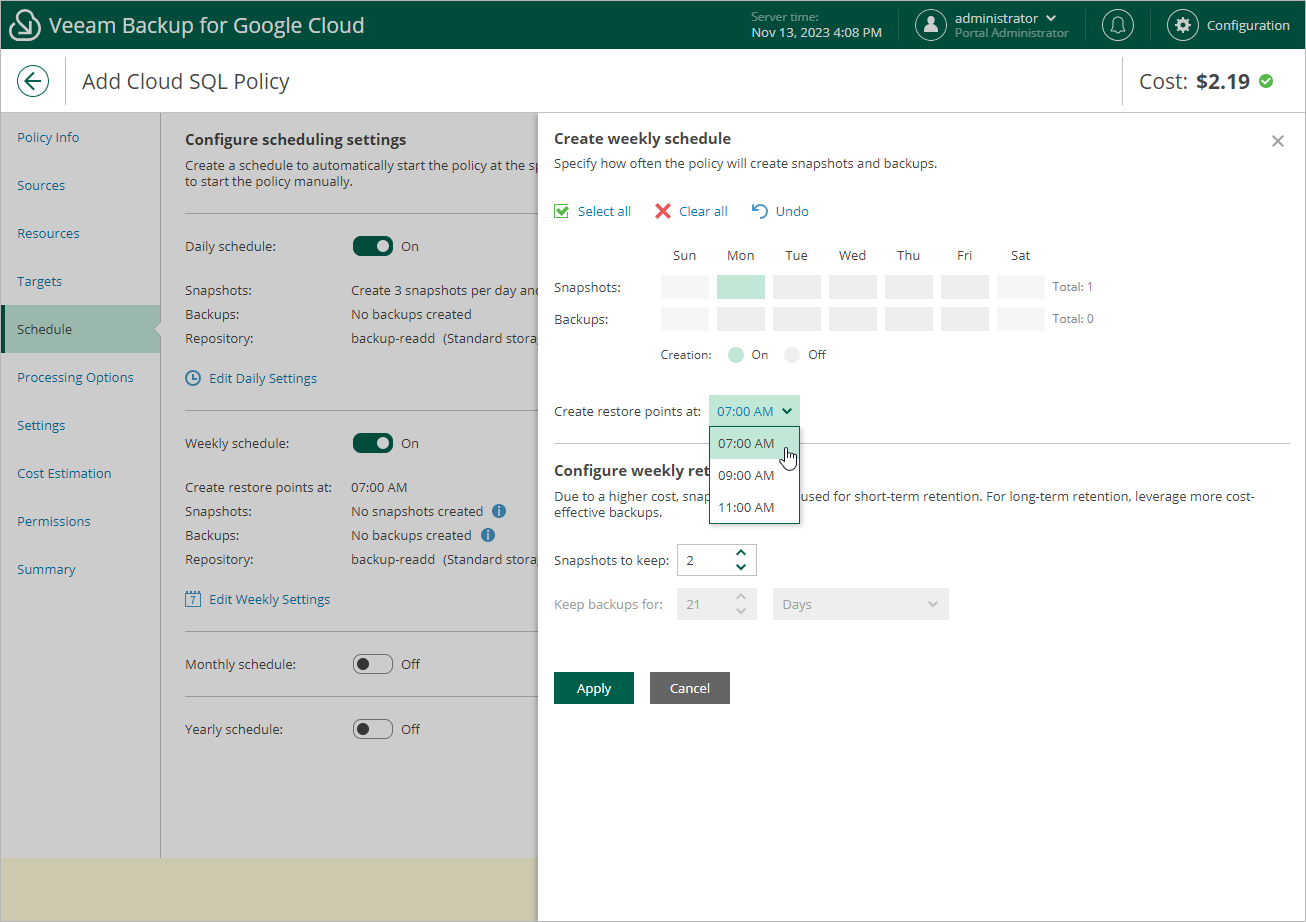
Task: Expand the administrator account menu
Action: point(1051,18)
